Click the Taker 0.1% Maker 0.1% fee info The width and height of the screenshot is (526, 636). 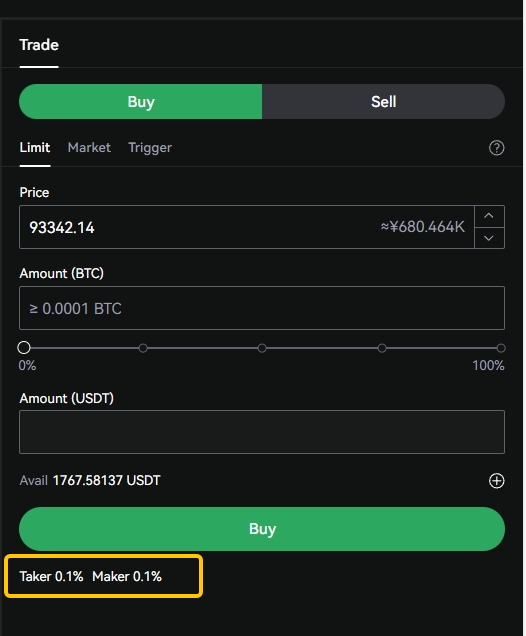pos(90,576)
